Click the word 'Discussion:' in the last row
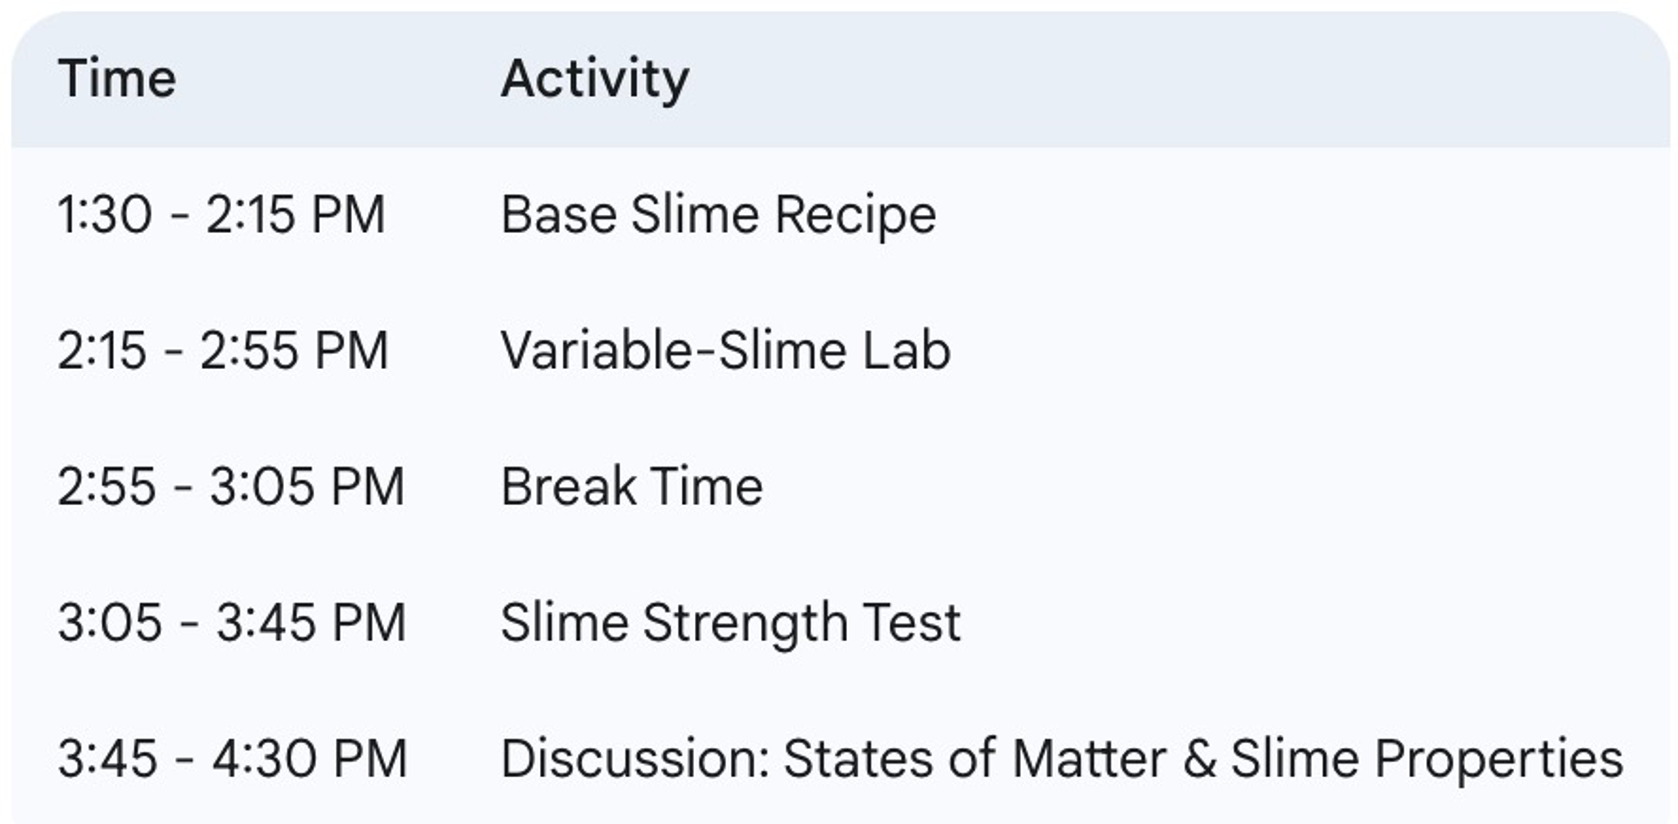The height and width of the screenshot is (824, 1678). 635,759
